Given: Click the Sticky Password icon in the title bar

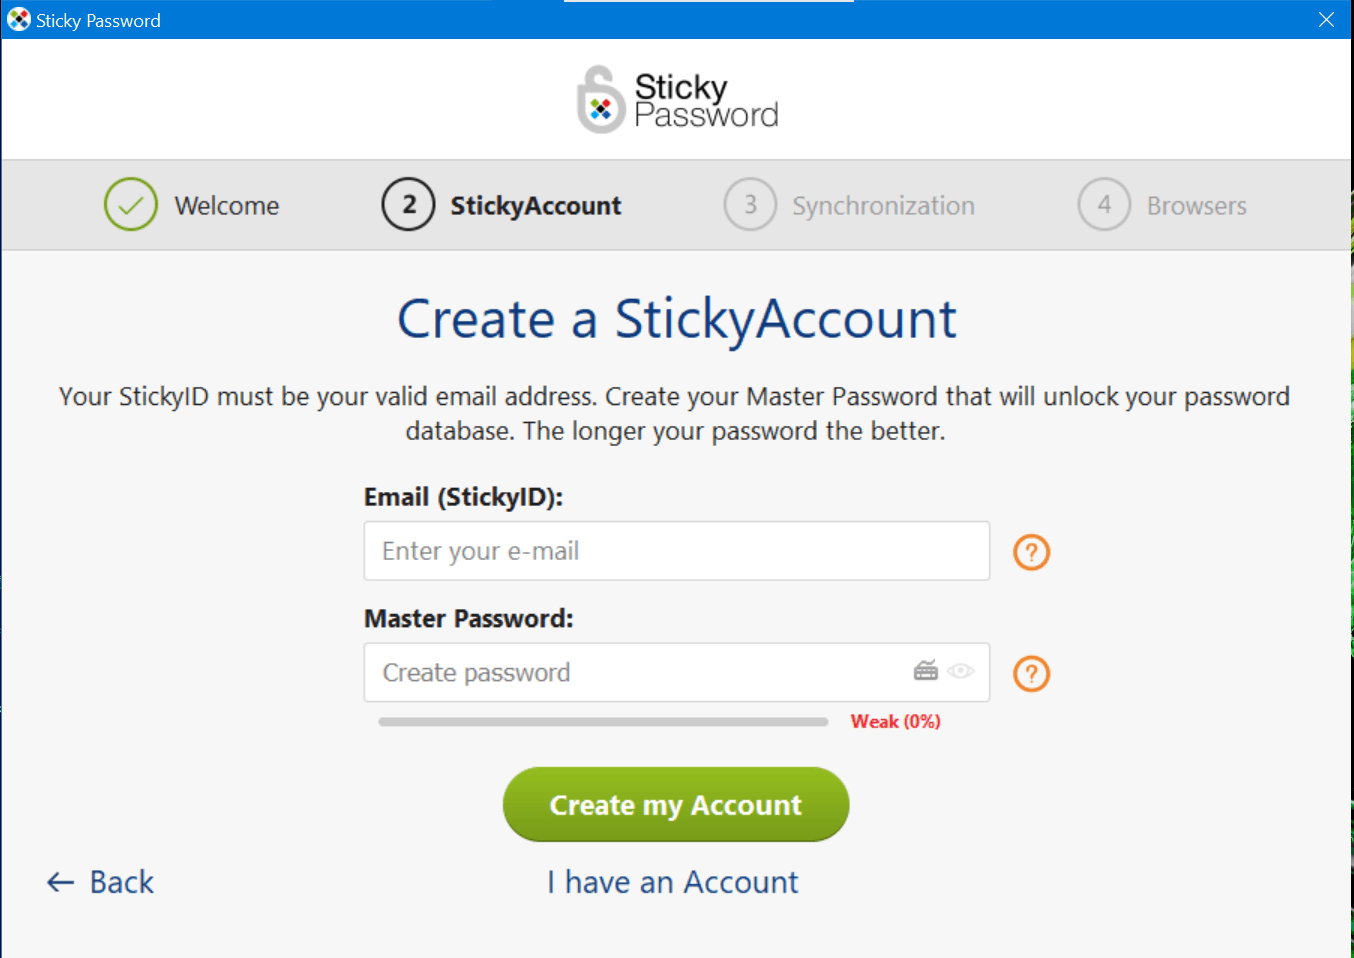Looking at the screenshot, I should pos(18,19).
